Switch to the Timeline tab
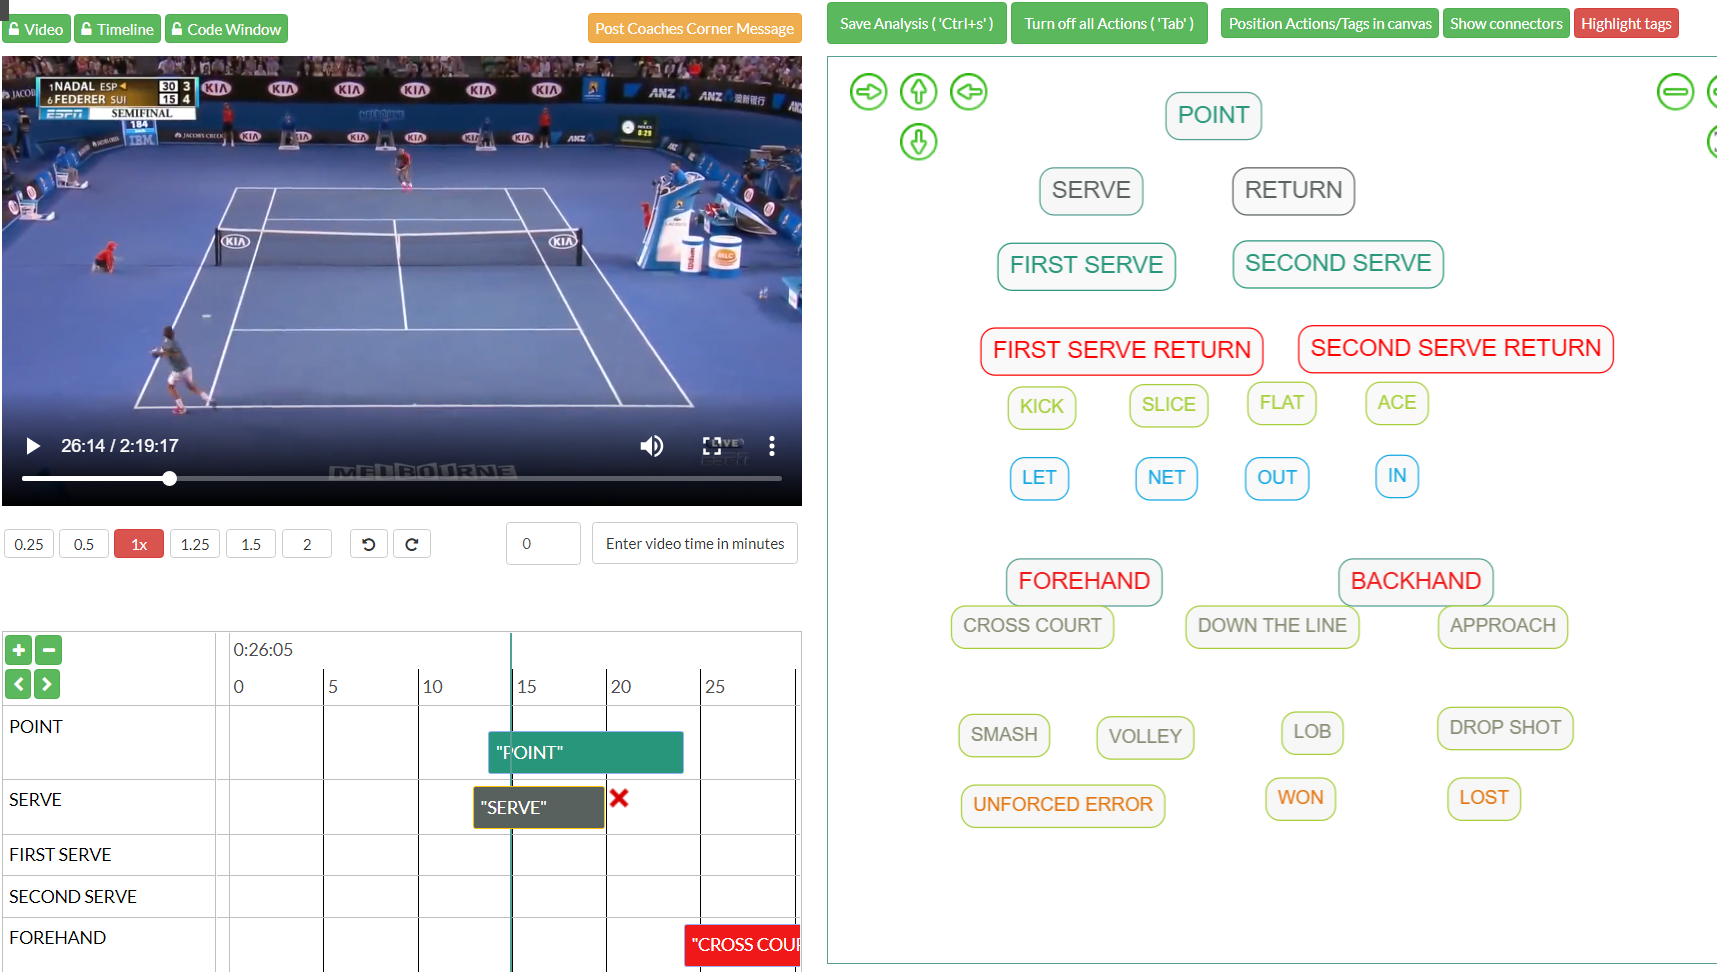 coord(117,28)
